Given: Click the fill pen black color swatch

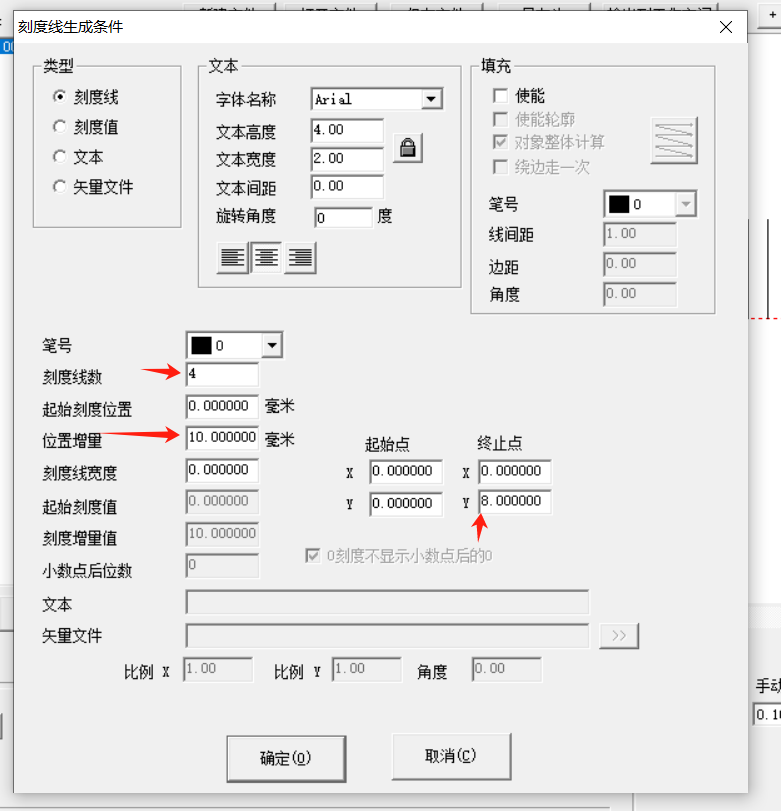Looking at the screenshot, I should (x=619, y=204).
